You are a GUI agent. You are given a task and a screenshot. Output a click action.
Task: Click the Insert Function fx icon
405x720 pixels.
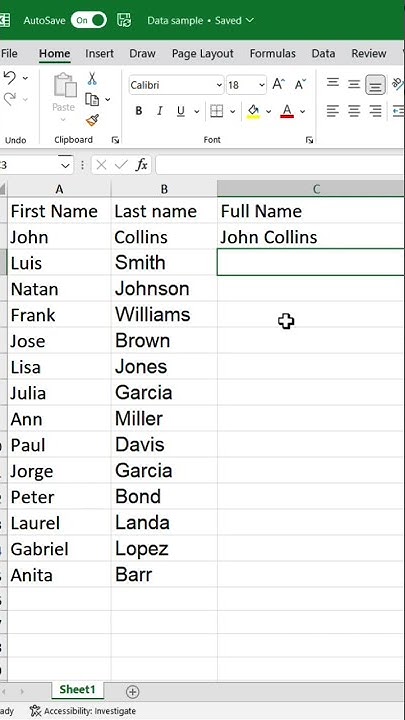click(141, 165)
